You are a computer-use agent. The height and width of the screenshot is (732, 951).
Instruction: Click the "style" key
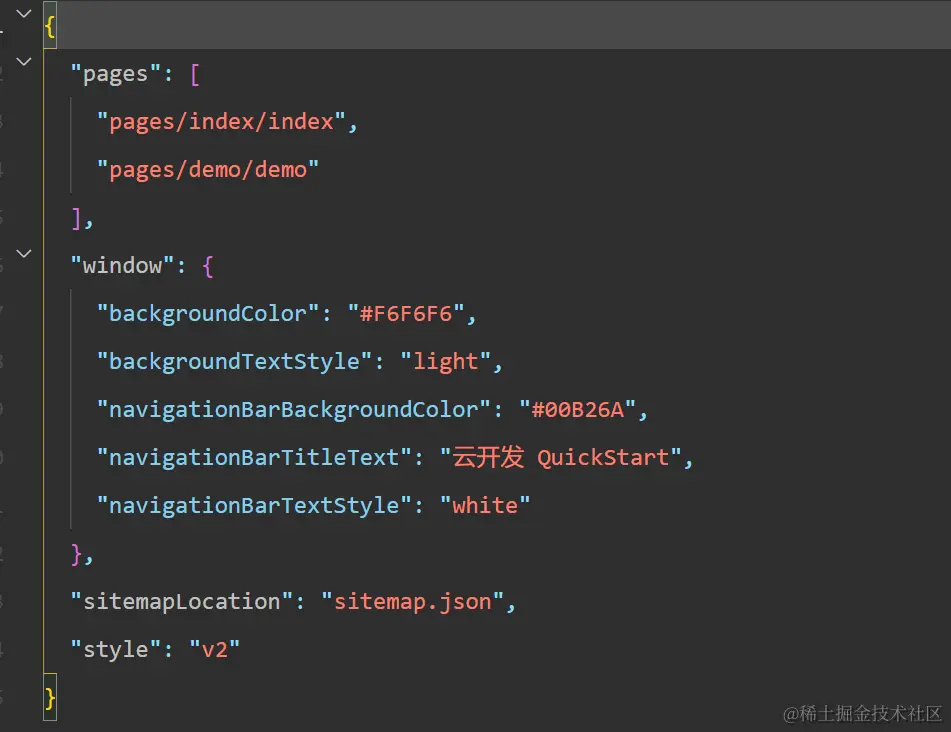click(116, 650)
